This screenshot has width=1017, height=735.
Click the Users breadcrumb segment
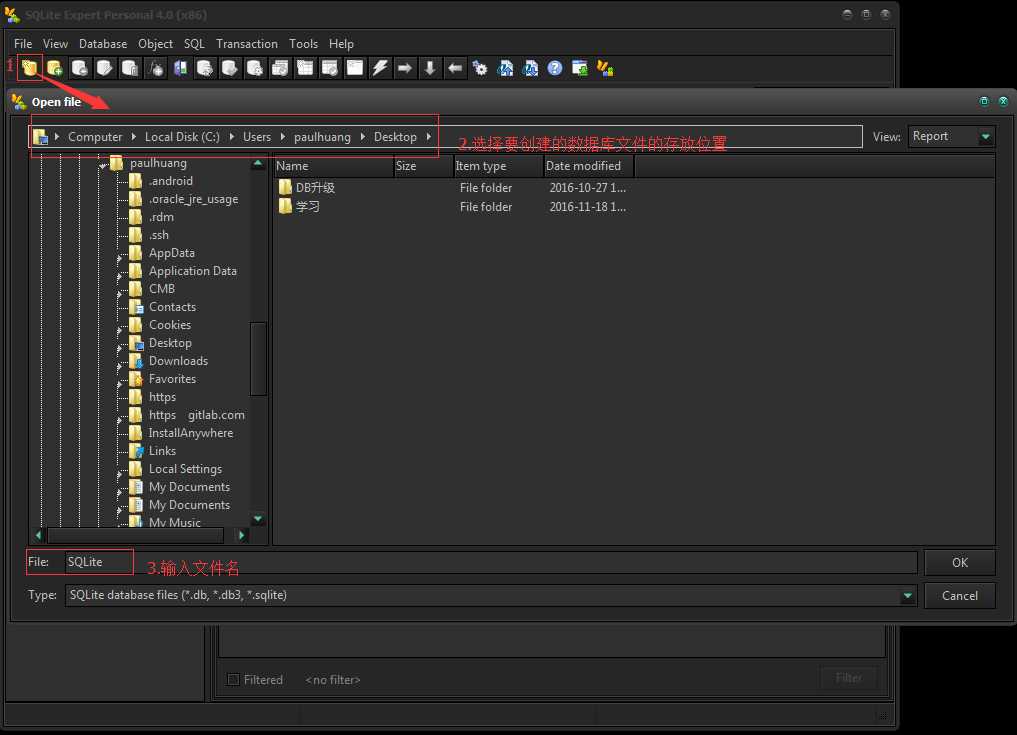click(x=257, y=137)
